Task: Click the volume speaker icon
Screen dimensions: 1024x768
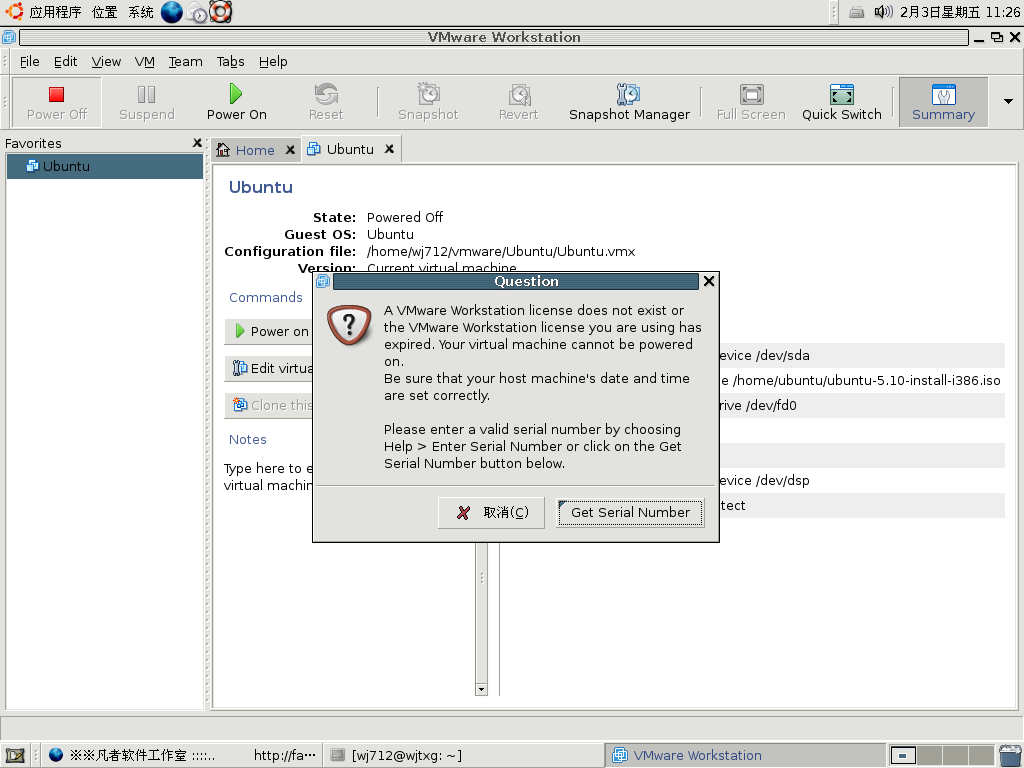Action: [883, 12]
